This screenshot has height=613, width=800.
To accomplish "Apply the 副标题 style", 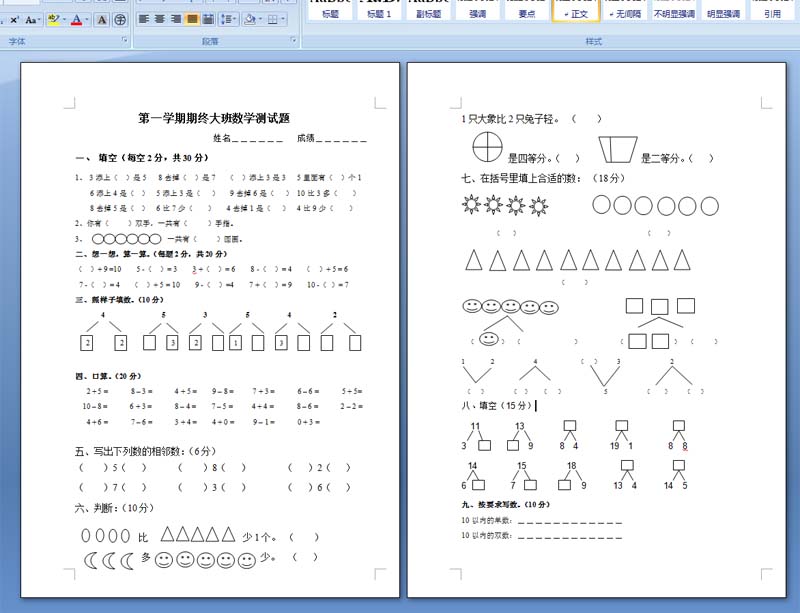I will coord(428,10).
